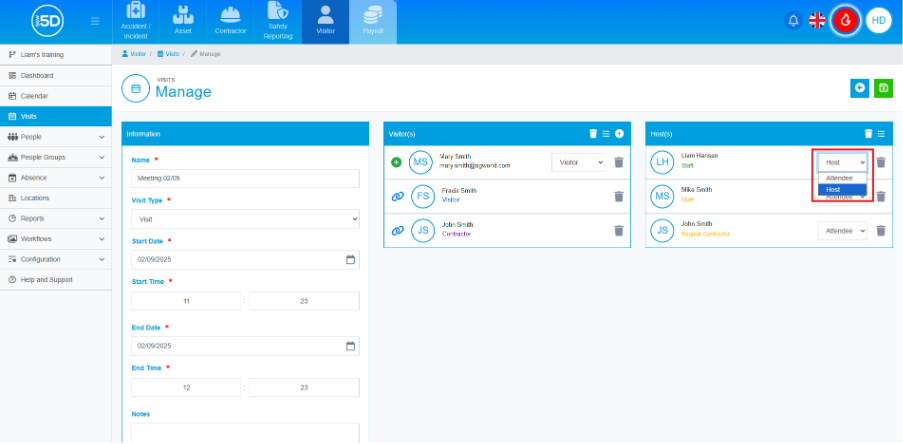
Task: Click the hamburger menu icon
Action: point(95,21)
